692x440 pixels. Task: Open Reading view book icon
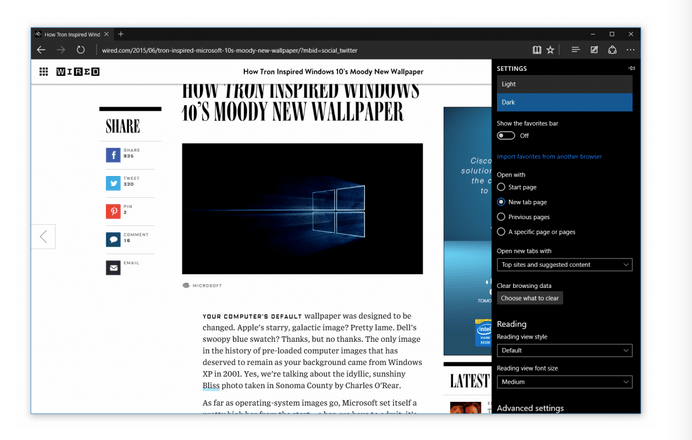[x=537, y=50]
